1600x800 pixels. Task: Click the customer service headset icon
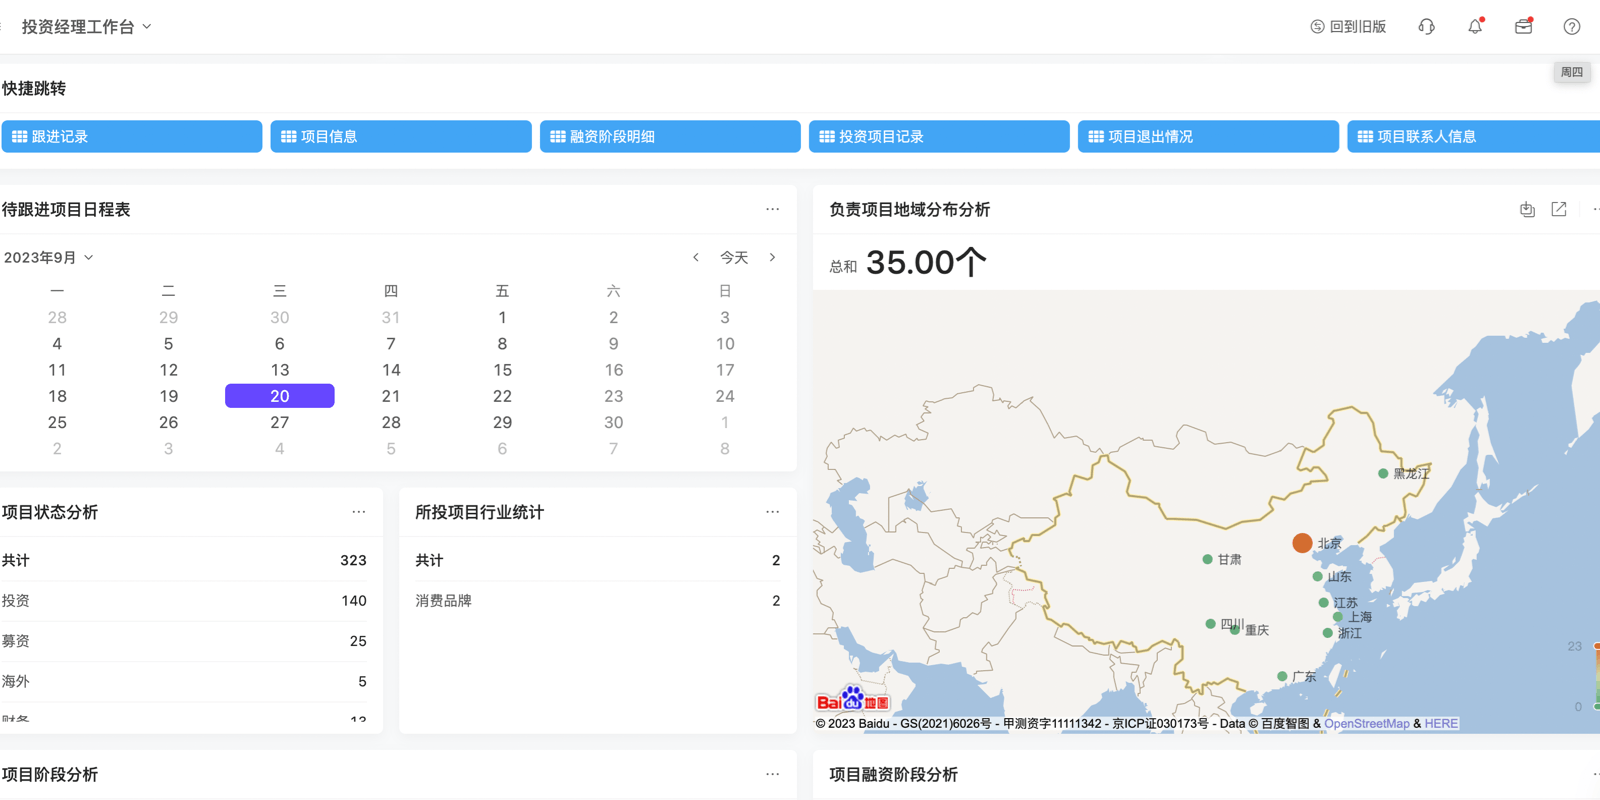[1426, 27]
